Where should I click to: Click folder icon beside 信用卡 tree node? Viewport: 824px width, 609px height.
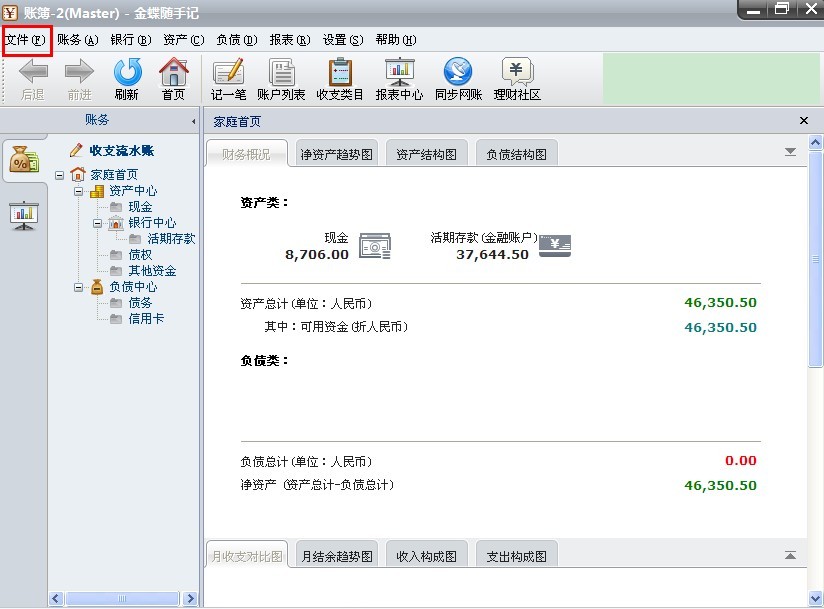pos(116,319)
